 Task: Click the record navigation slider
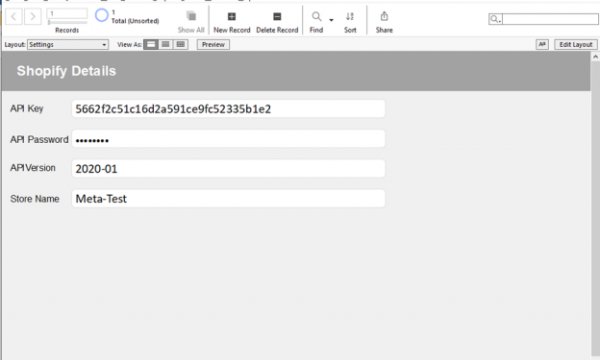(x=67, y=22)
